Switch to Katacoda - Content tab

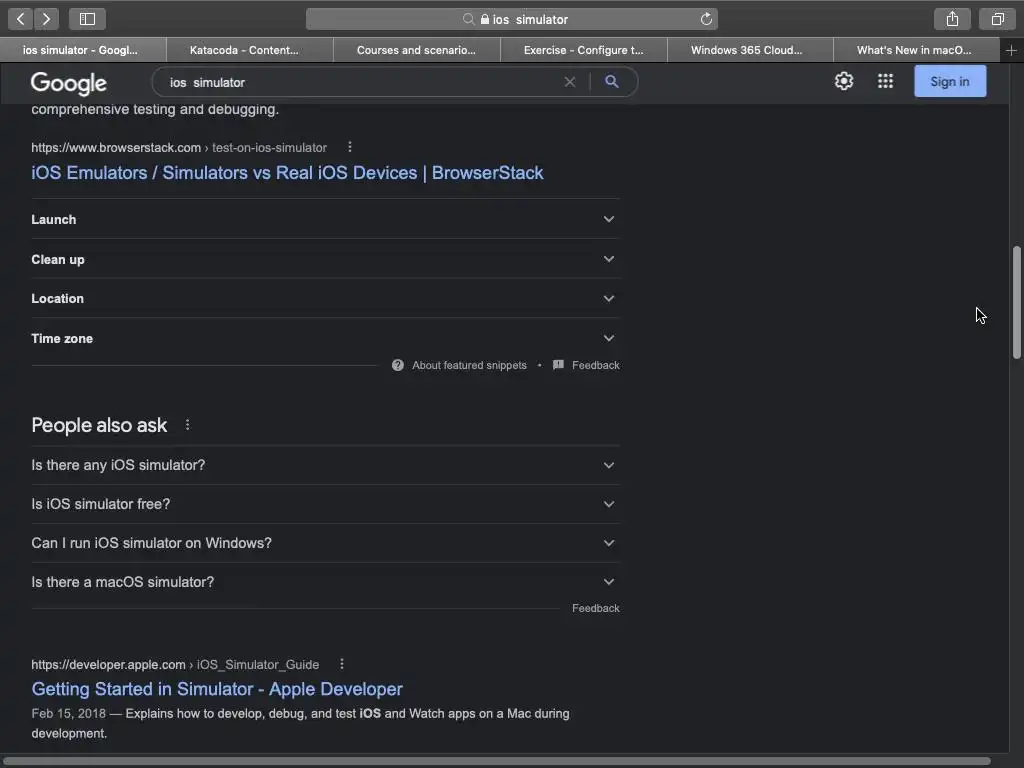[x=249, y=50]
